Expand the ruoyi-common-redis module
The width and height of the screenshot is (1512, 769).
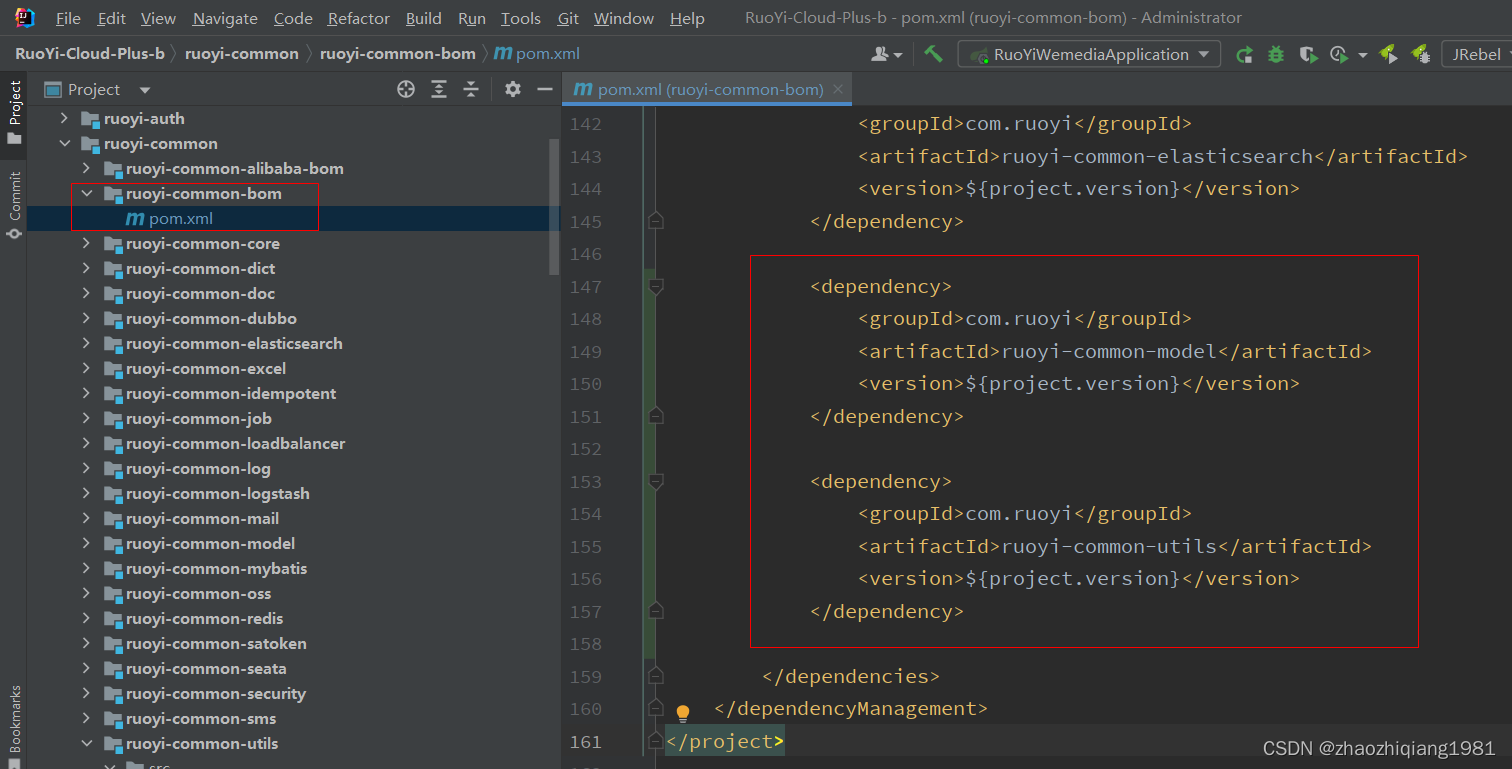tap(87, 618)
